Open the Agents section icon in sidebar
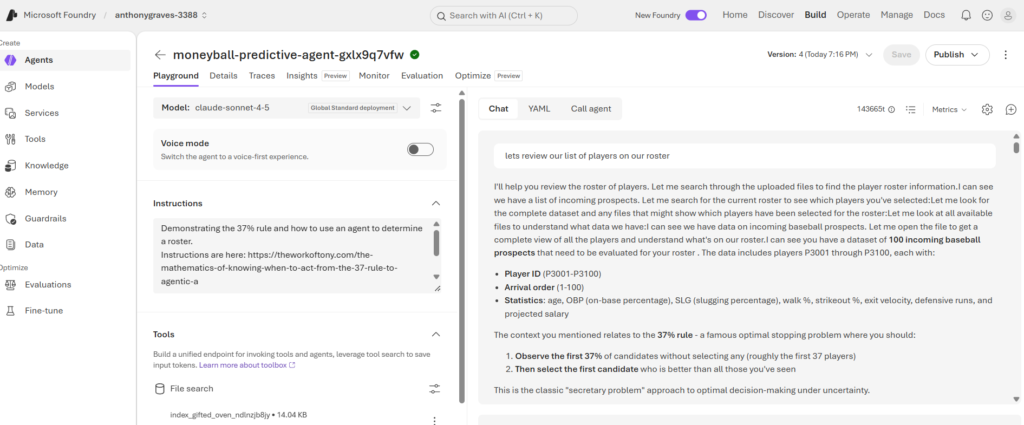The height and width of the screenshot is (425, 1024). tap(10, 60)
